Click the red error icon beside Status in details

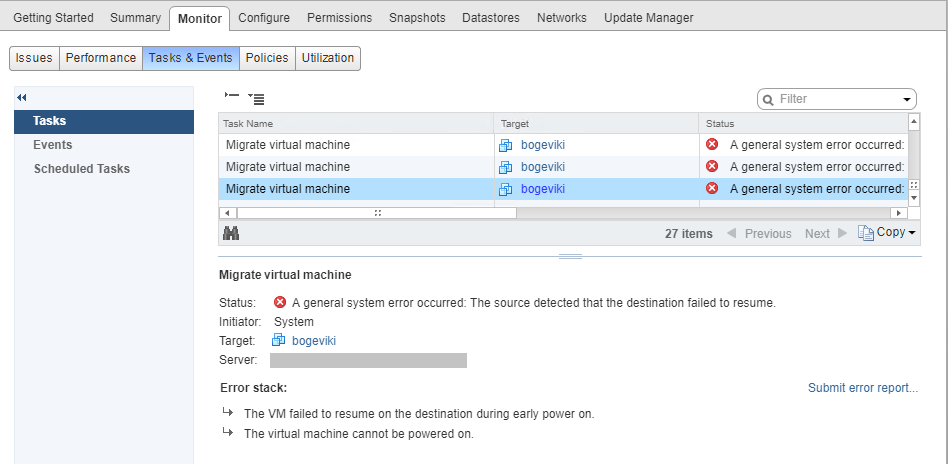280,302
